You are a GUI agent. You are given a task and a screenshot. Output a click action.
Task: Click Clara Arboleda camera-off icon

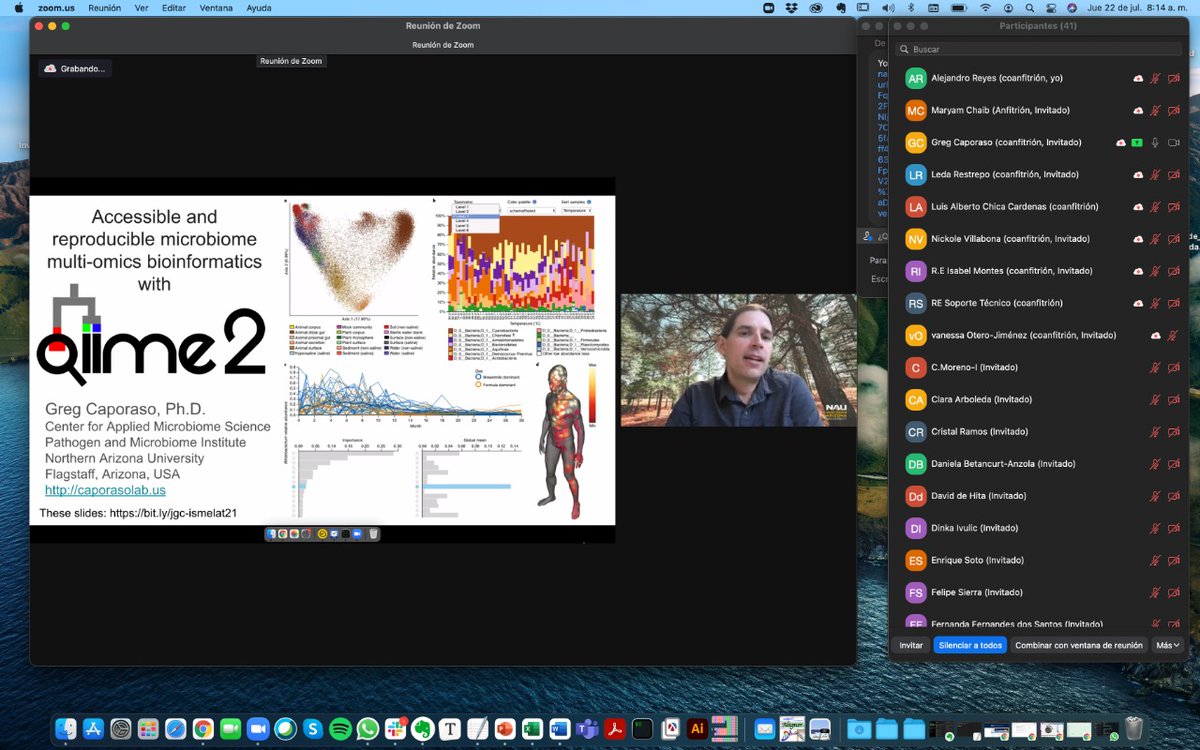(x=1174, y=399)
